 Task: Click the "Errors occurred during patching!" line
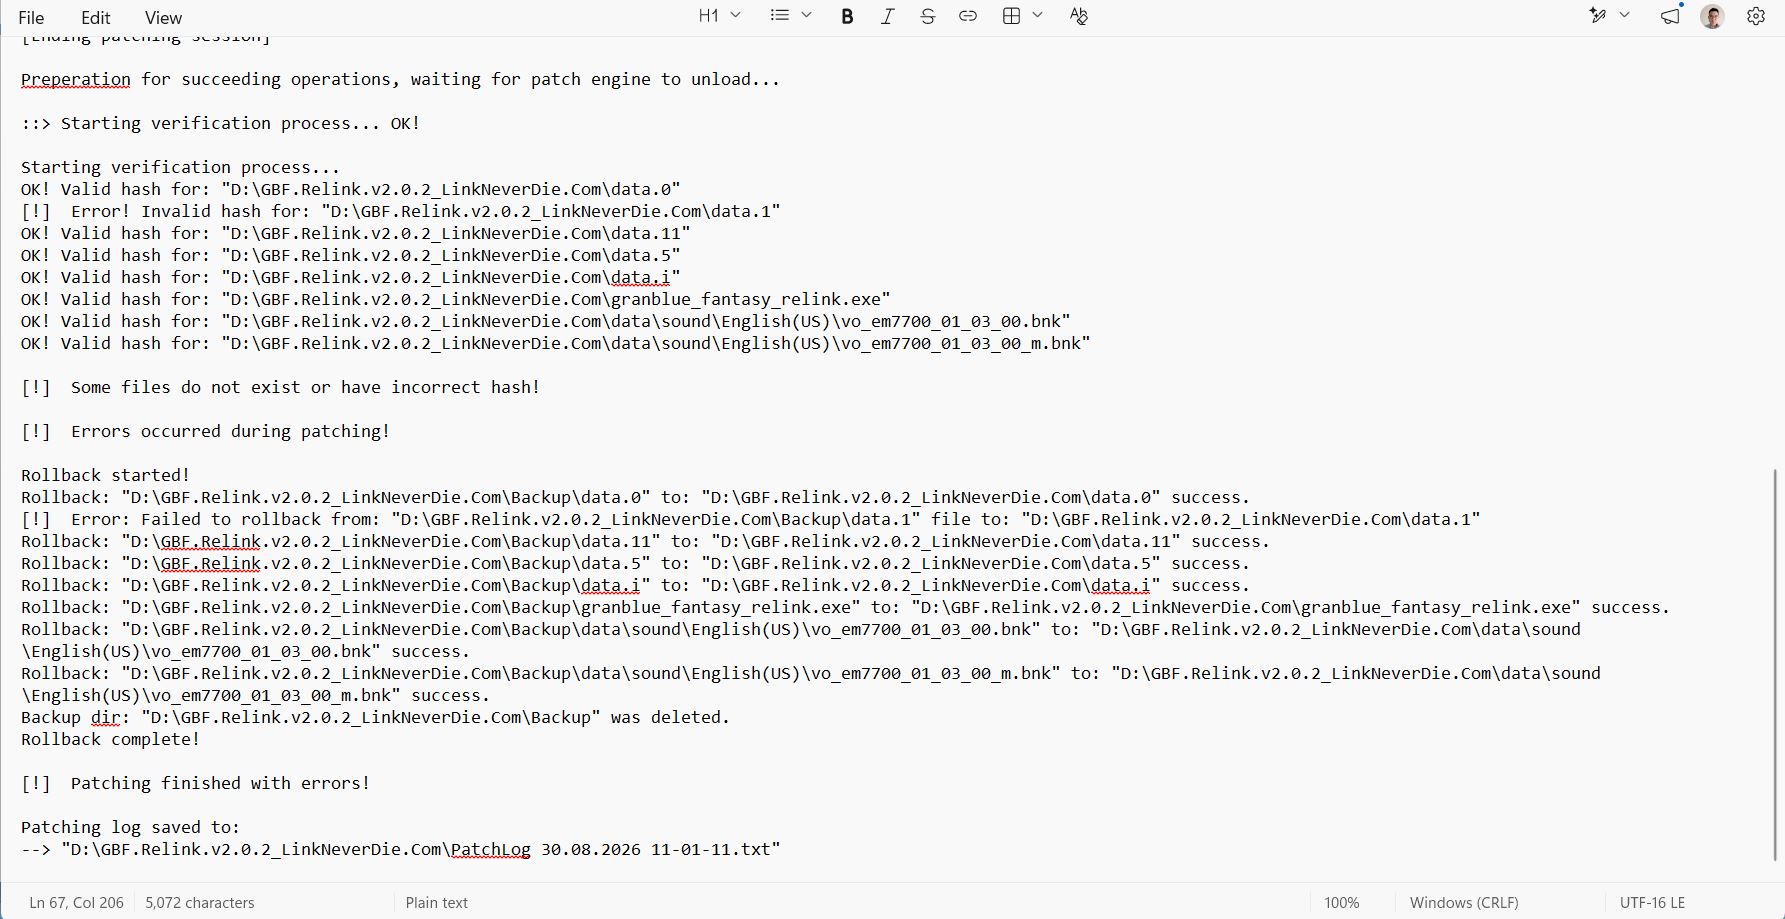pos(206,431)
